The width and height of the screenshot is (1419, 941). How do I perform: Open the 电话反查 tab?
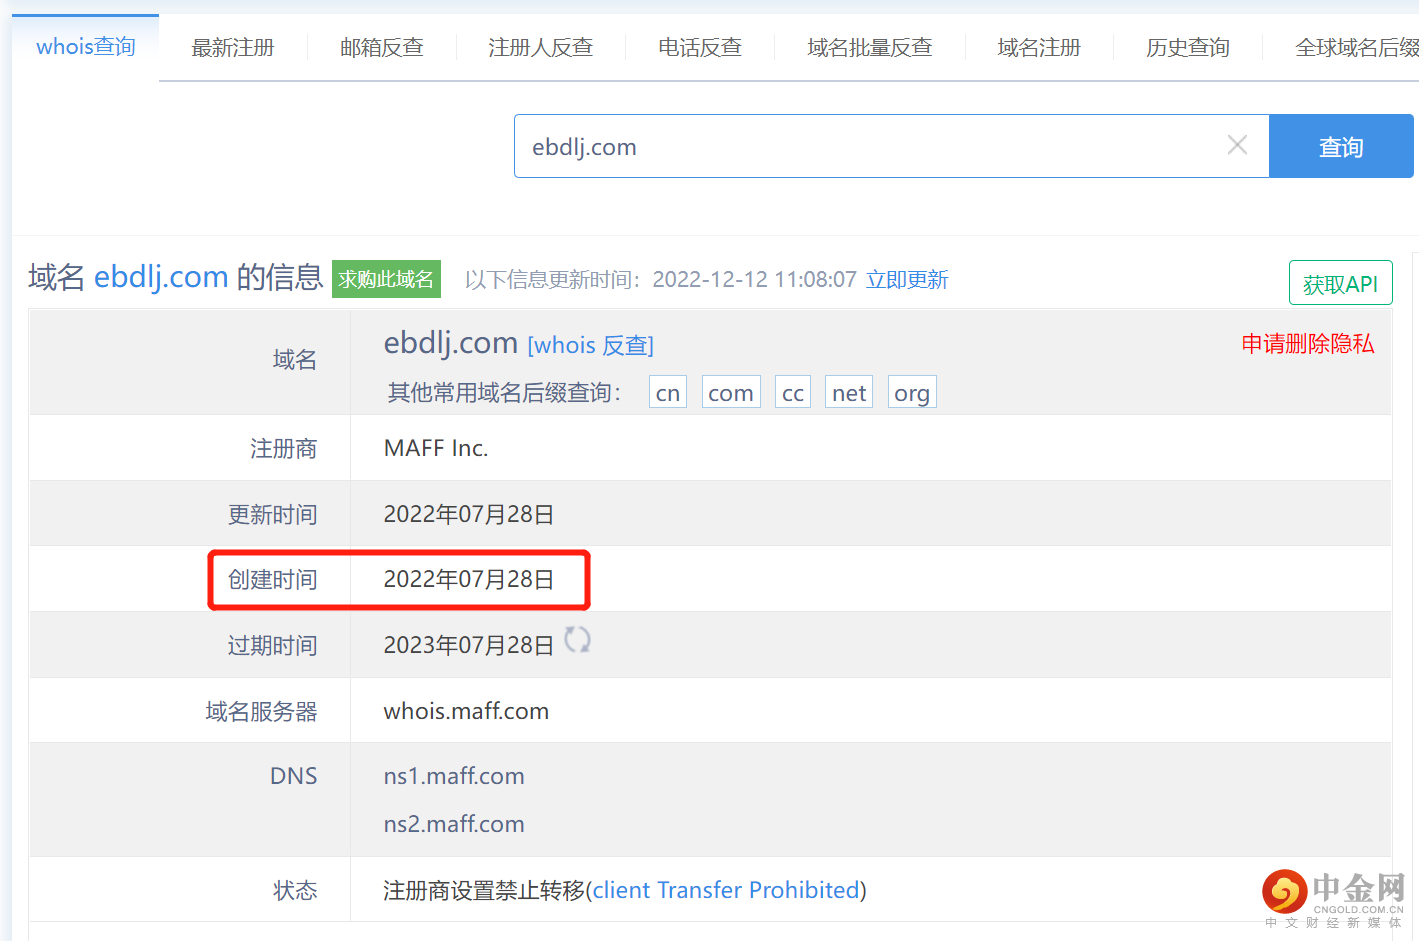[699, 46]
